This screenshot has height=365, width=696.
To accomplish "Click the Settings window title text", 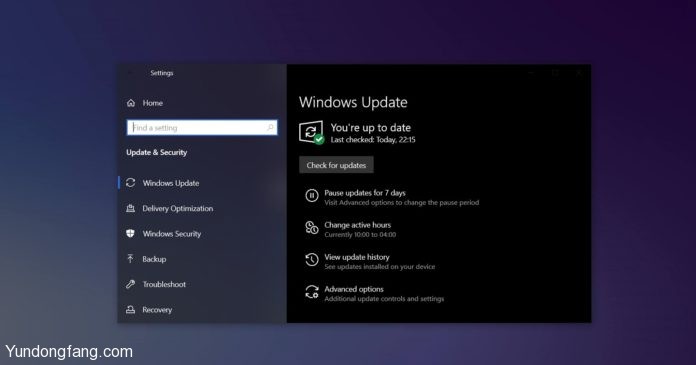I will tap(162, 73).
